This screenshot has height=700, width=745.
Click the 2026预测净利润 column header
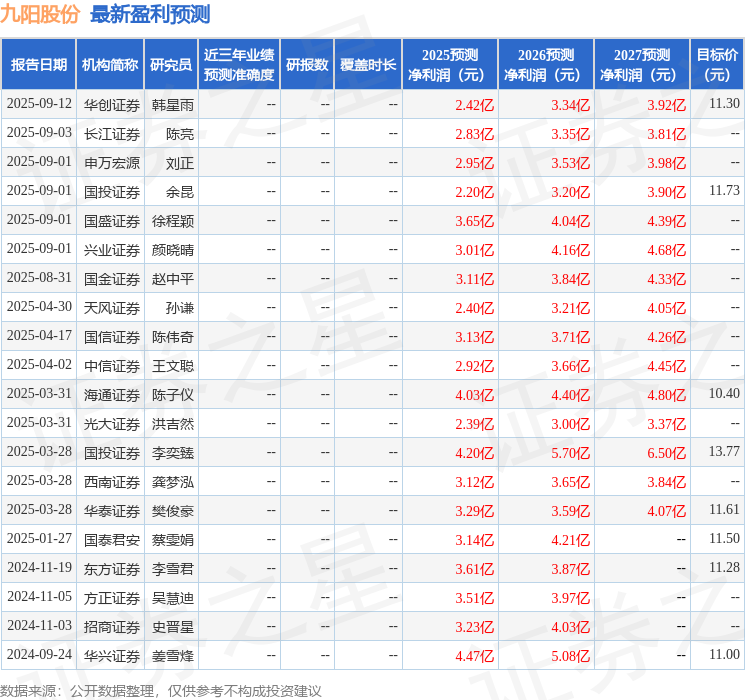pos(546,65)
